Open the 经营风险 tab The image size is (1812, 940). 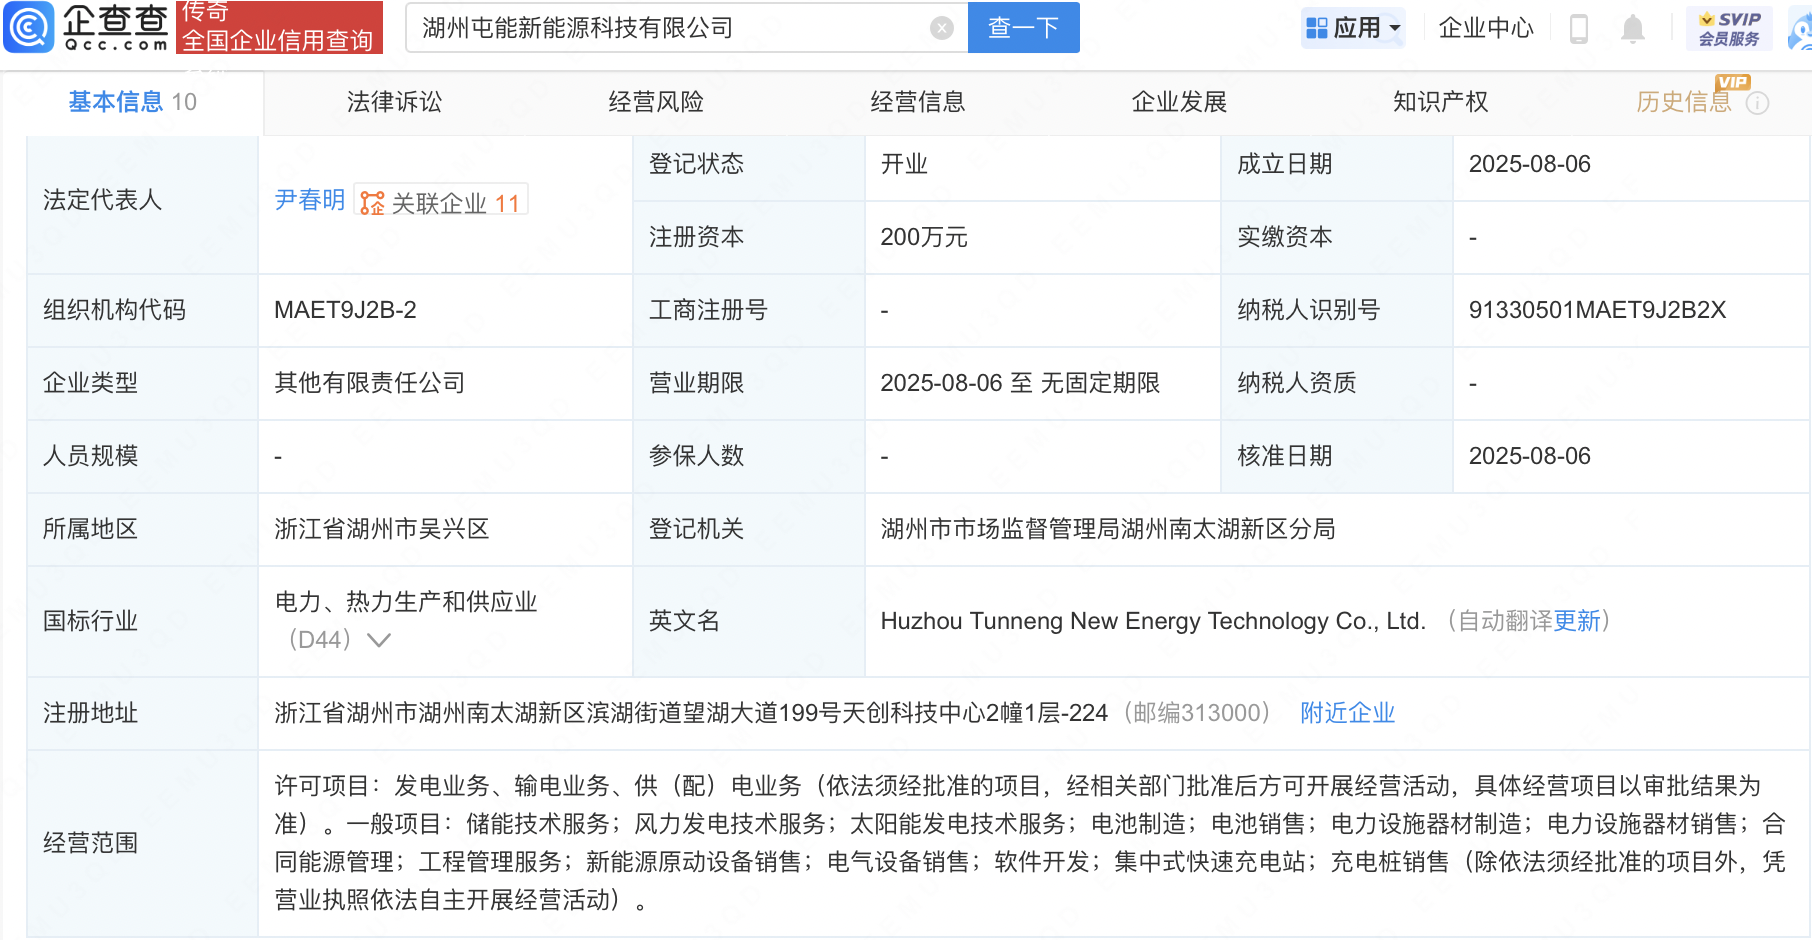click(656, 102)
